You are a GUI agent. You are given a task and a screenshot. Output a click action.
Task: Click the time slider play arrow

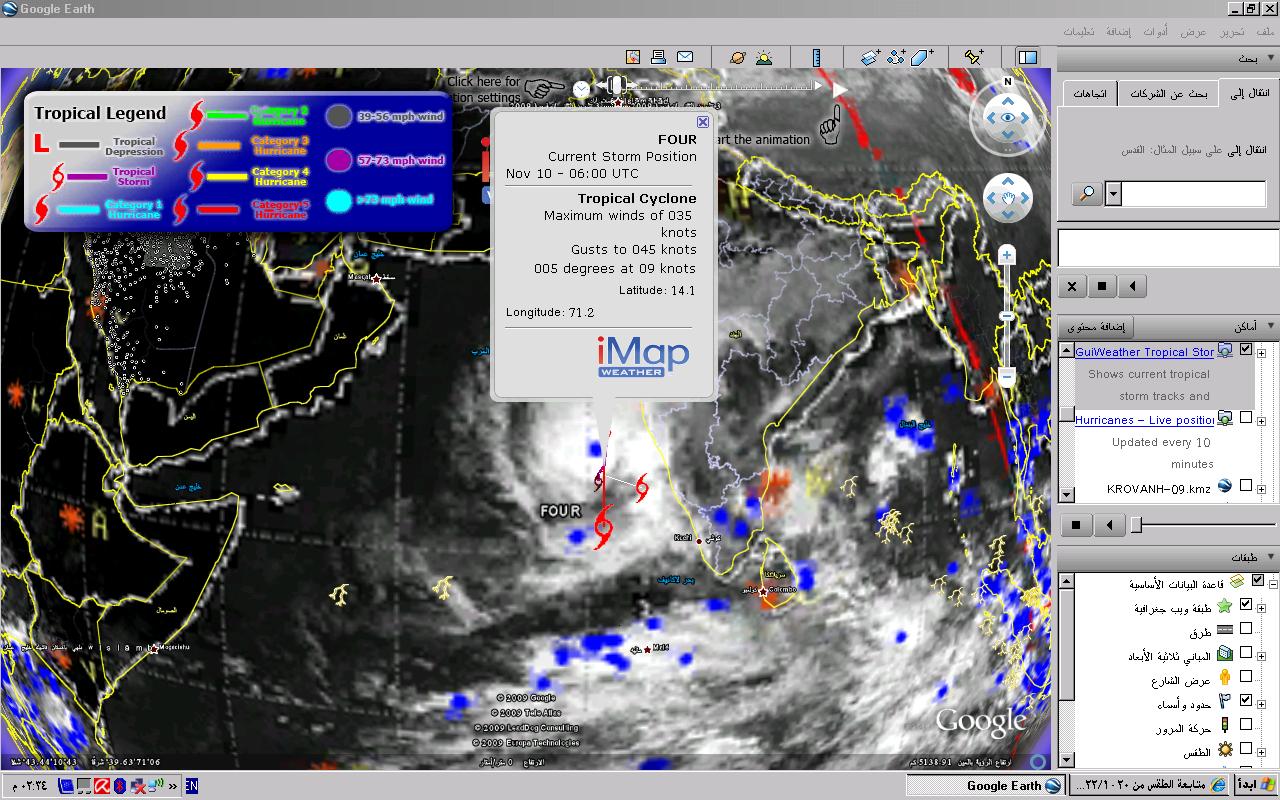tap(840, 90)
